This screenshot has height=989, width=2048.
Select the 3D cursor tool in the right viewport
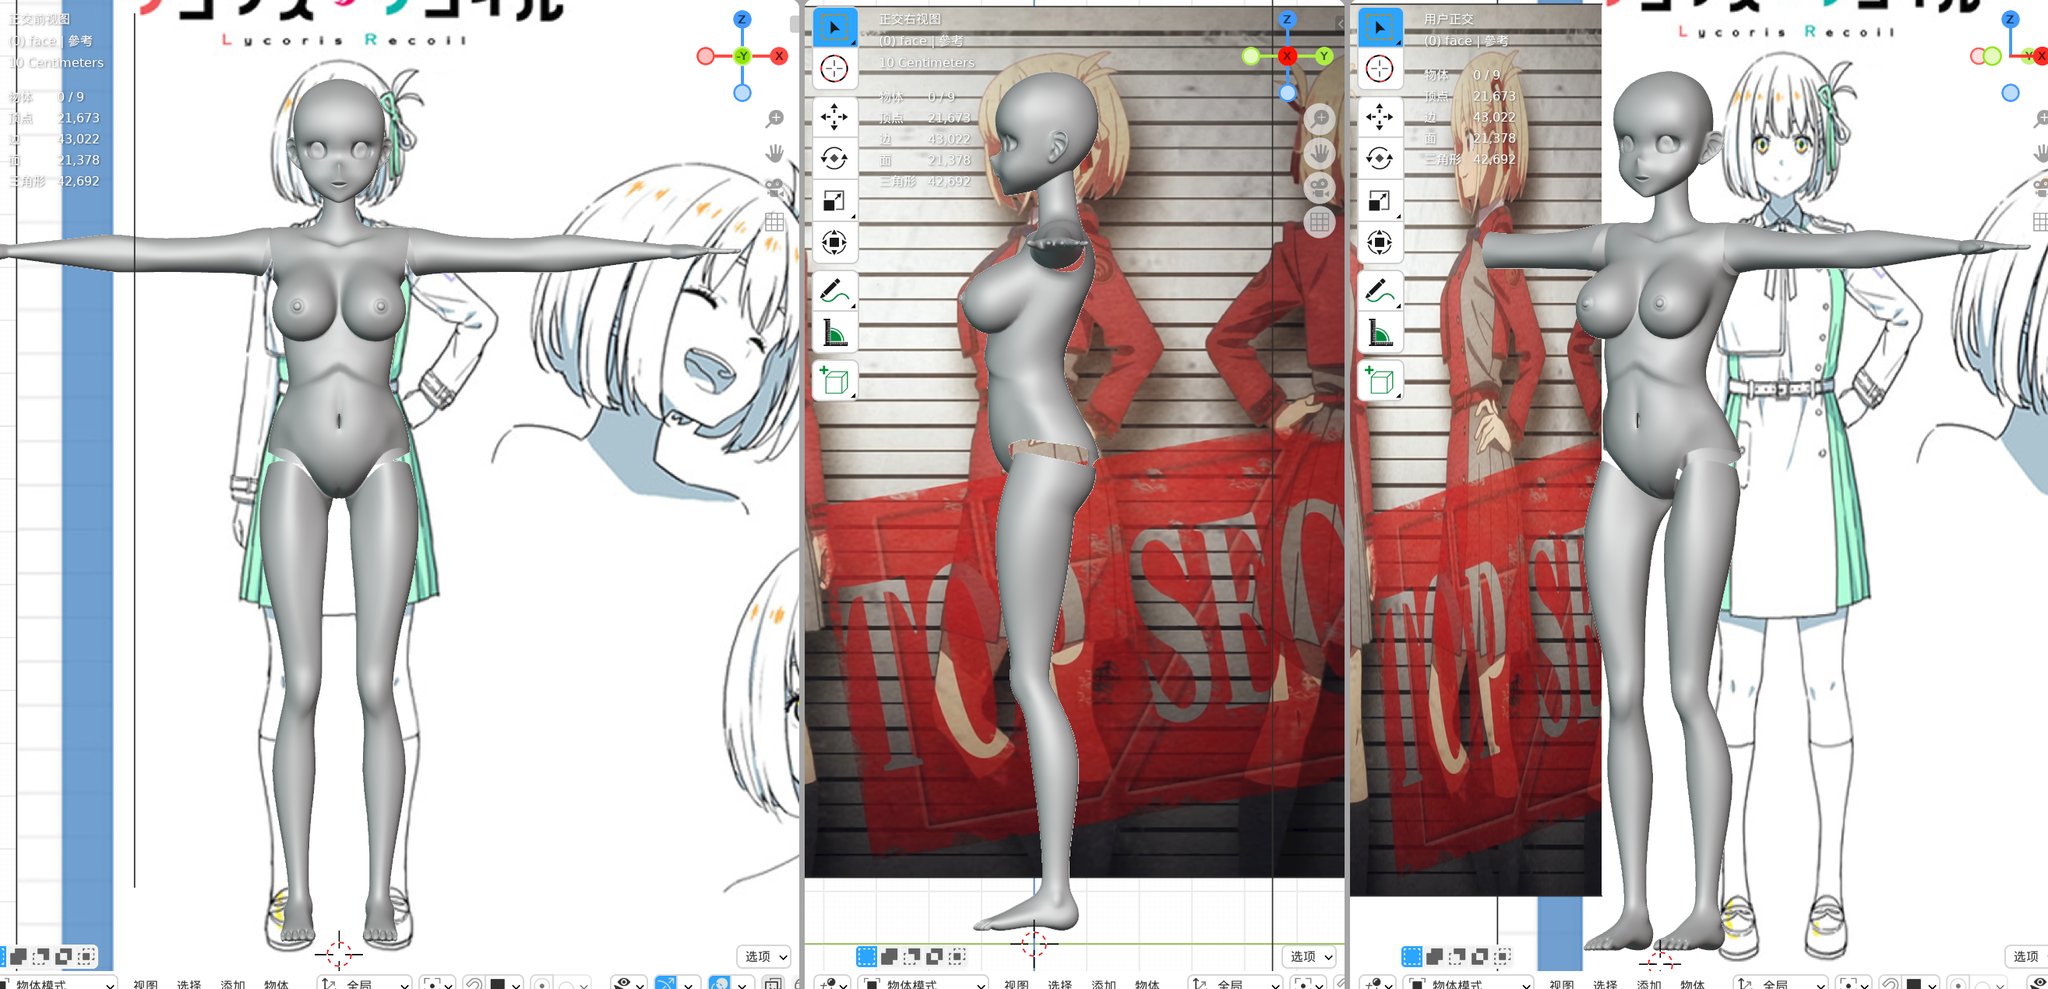click(x=1380, y=68)
